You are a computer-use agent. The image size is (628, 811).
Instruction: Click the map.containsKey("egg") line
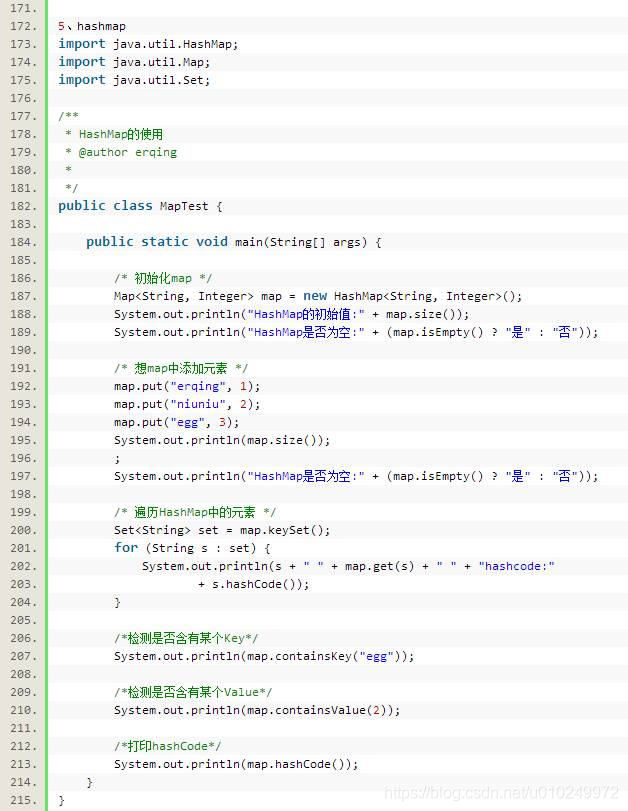(x=264, y=656)
